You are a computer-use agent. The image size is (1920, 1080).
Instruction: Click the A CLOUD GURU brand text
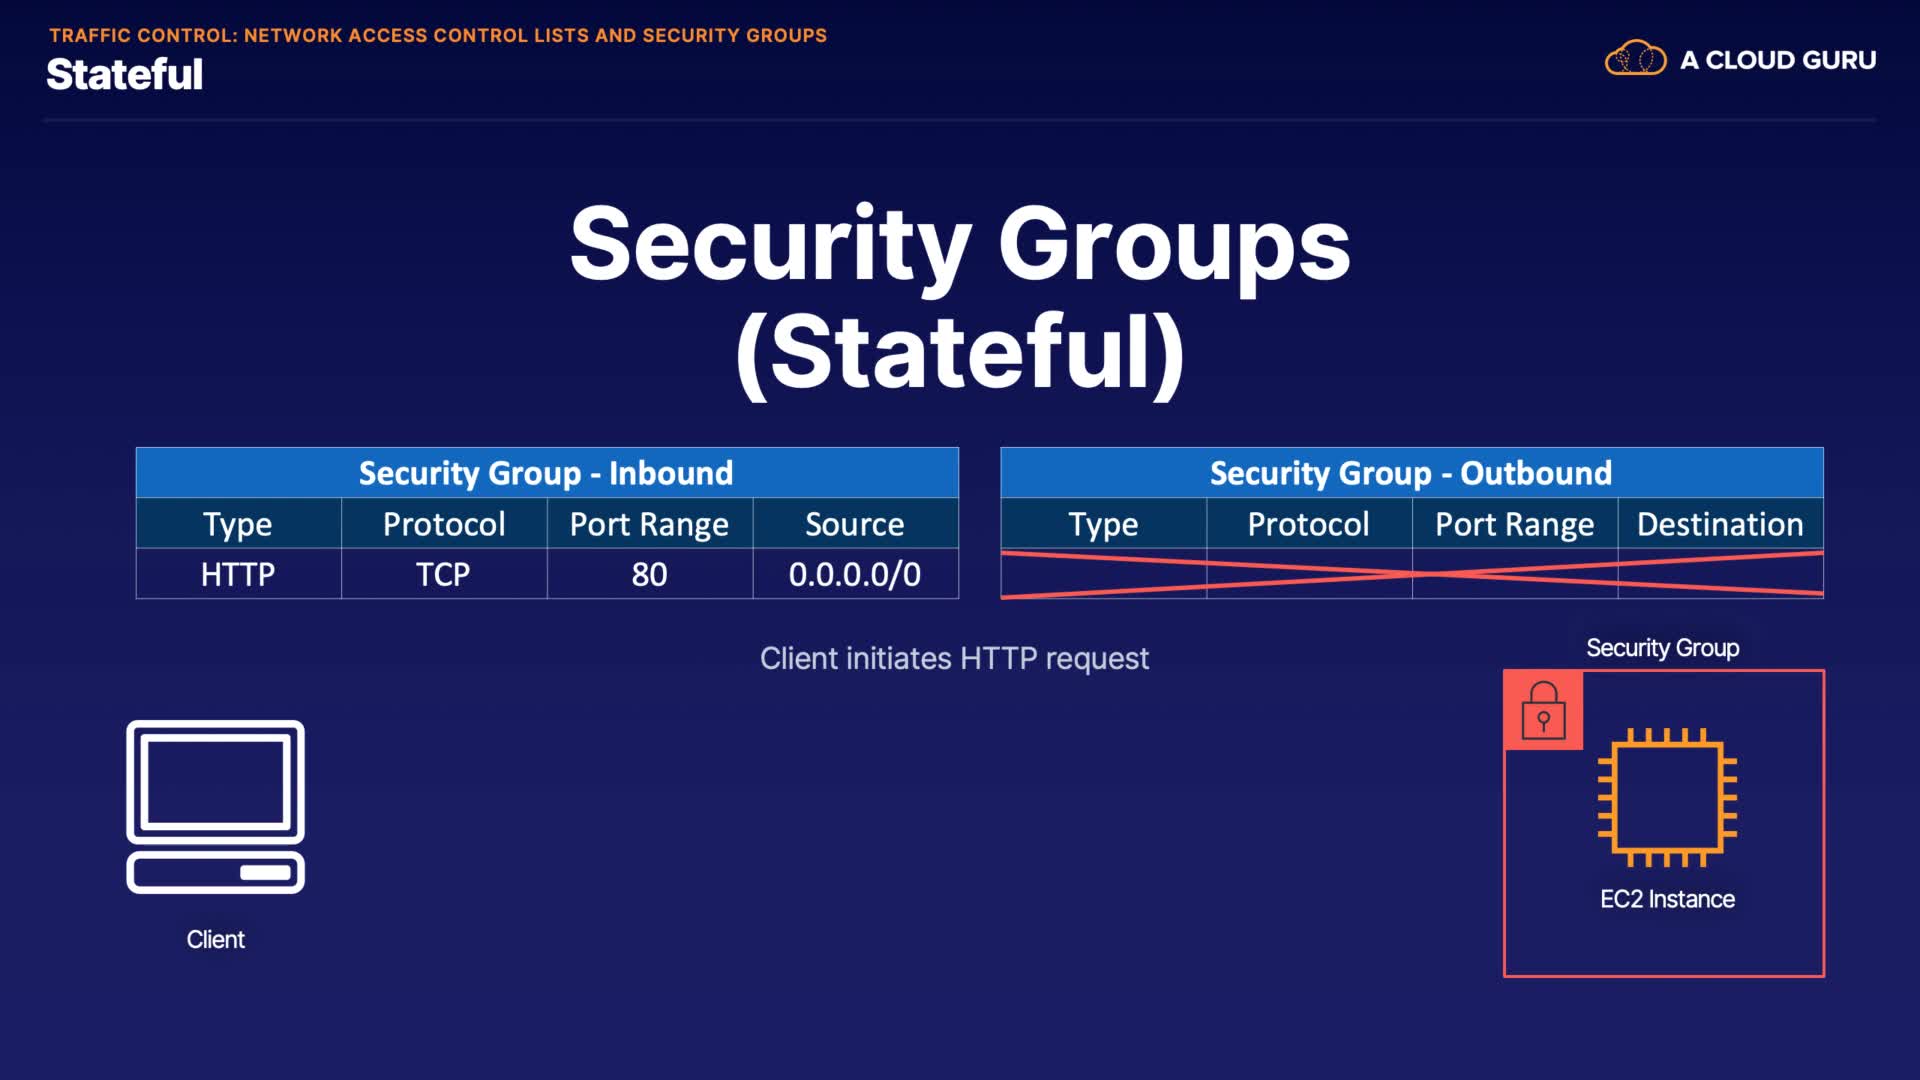tap(1777, 60)
